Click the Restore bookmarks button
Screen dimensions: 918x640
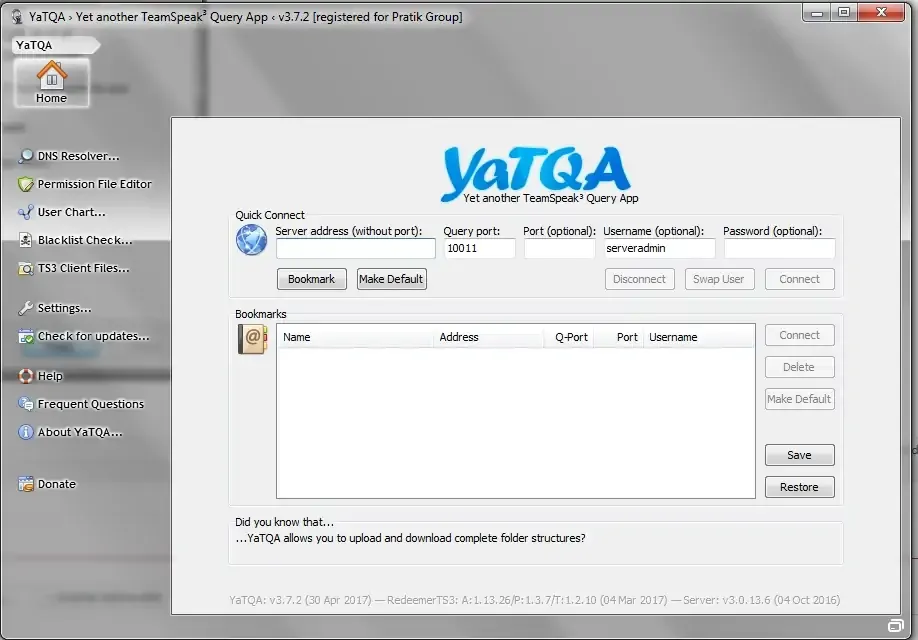tap(799, 487)
